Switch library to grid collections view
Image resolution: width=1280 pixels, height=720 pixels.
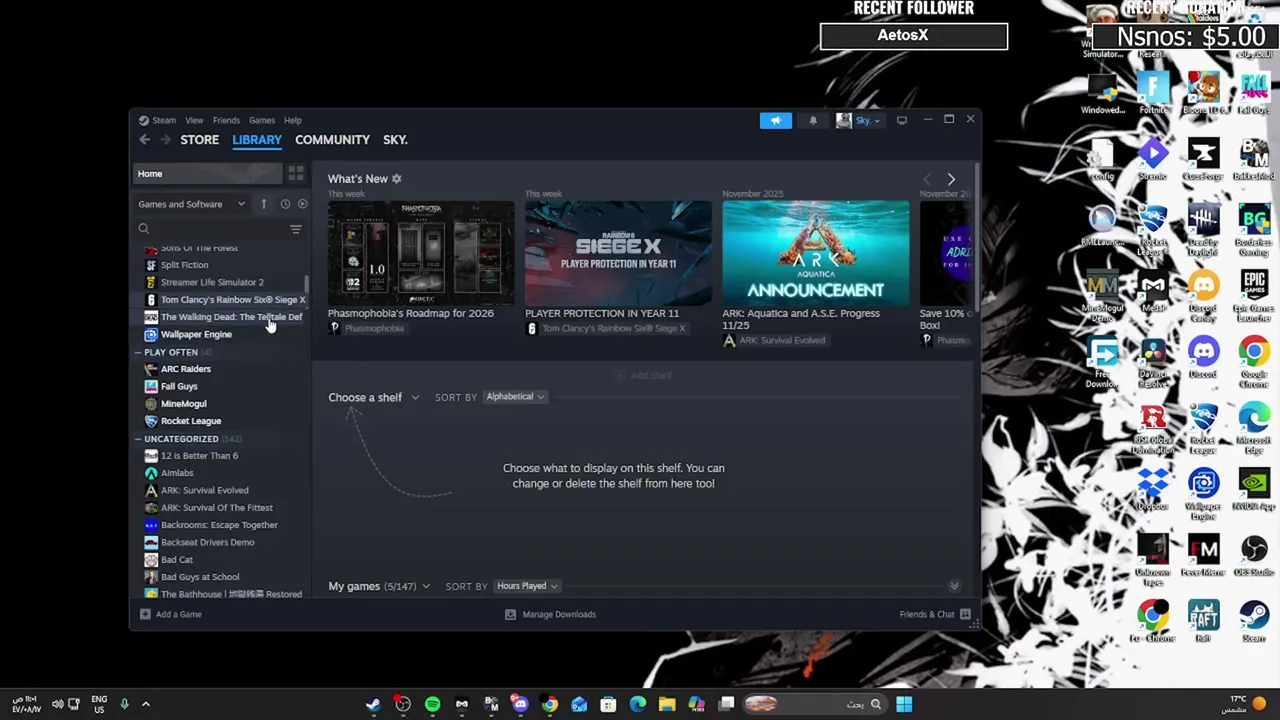coord(295,174)
